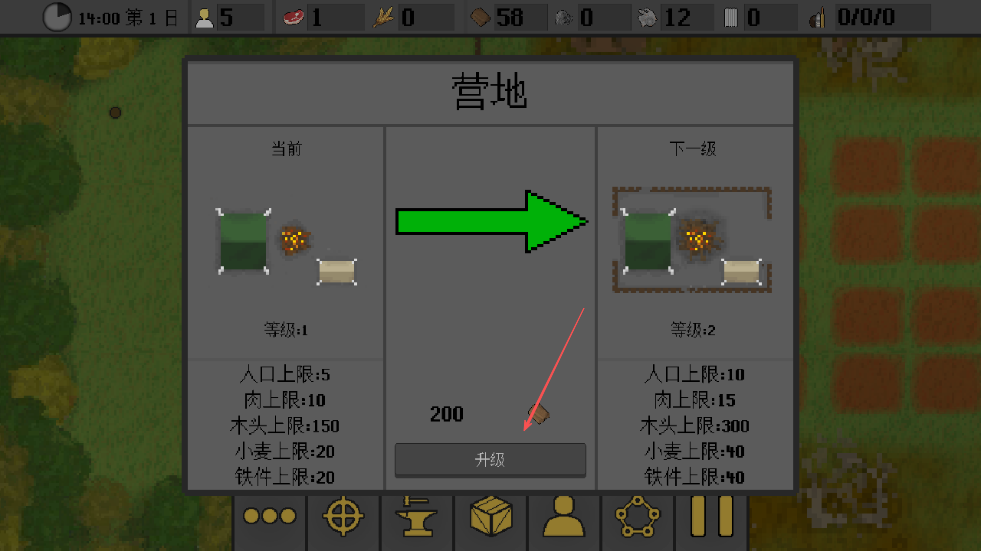Screen dimensions: 981x551
Task: Open the three-dots more menu
Action: 270,516
